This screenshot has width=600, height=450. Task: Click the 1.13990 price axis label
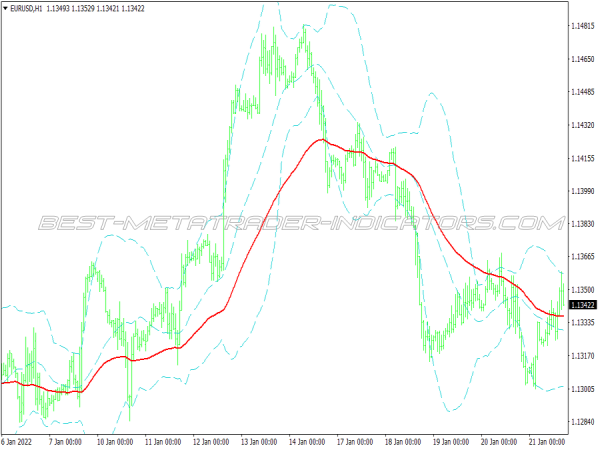click(583, 191)
